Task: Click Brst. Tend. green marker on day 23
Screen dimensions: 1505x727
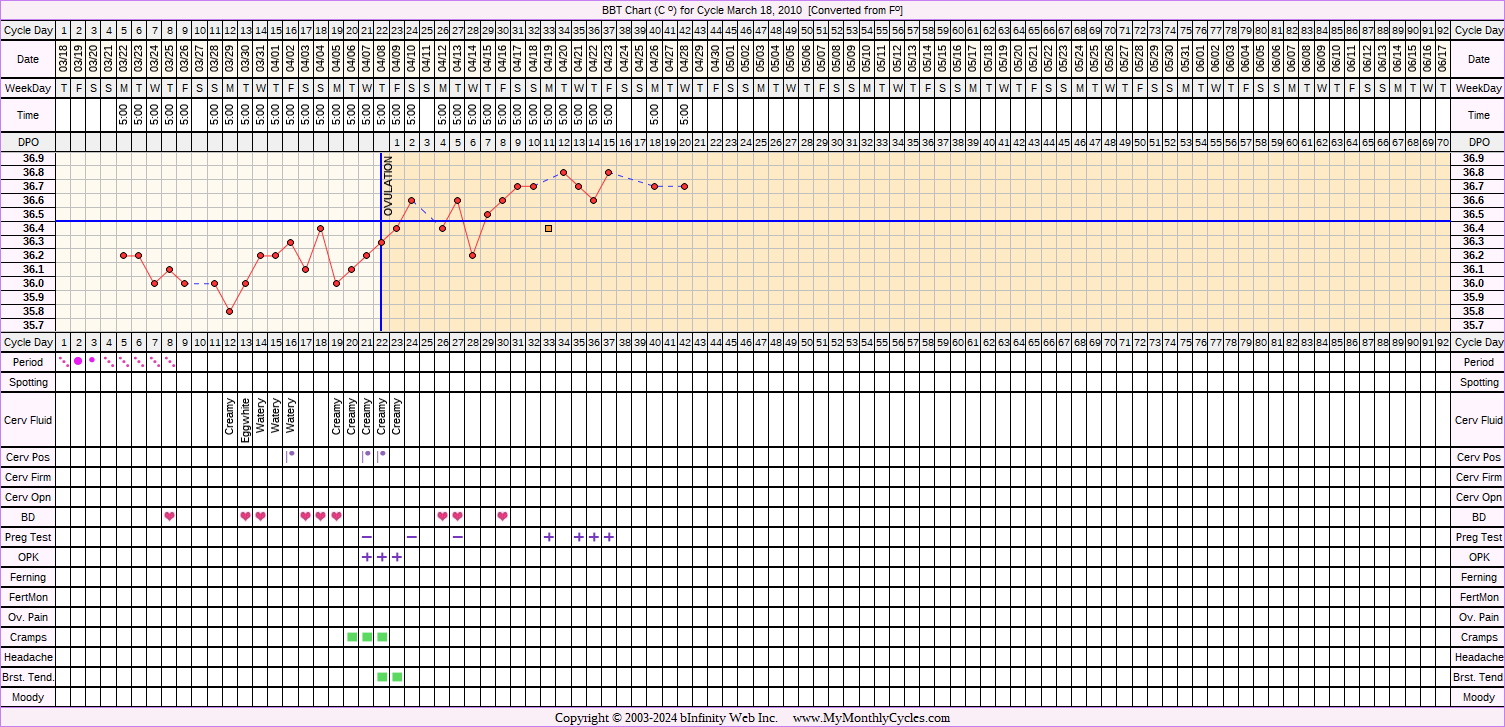Action: click(x=397, y=677)
